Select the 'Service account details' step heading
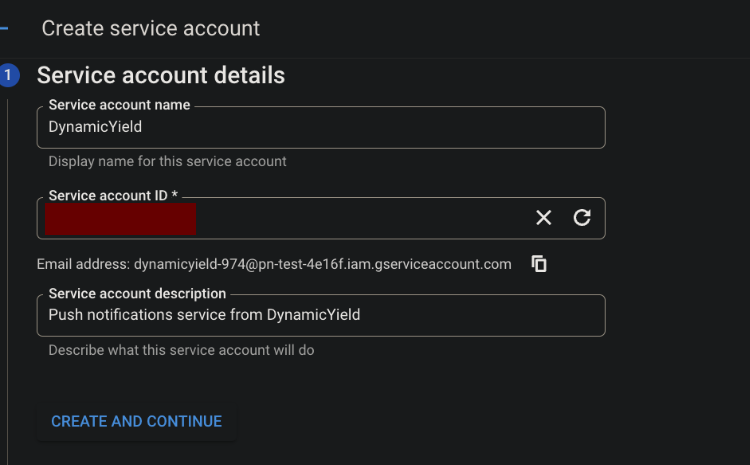This screenshot has width=750, height=465. (x=161, y=75)
